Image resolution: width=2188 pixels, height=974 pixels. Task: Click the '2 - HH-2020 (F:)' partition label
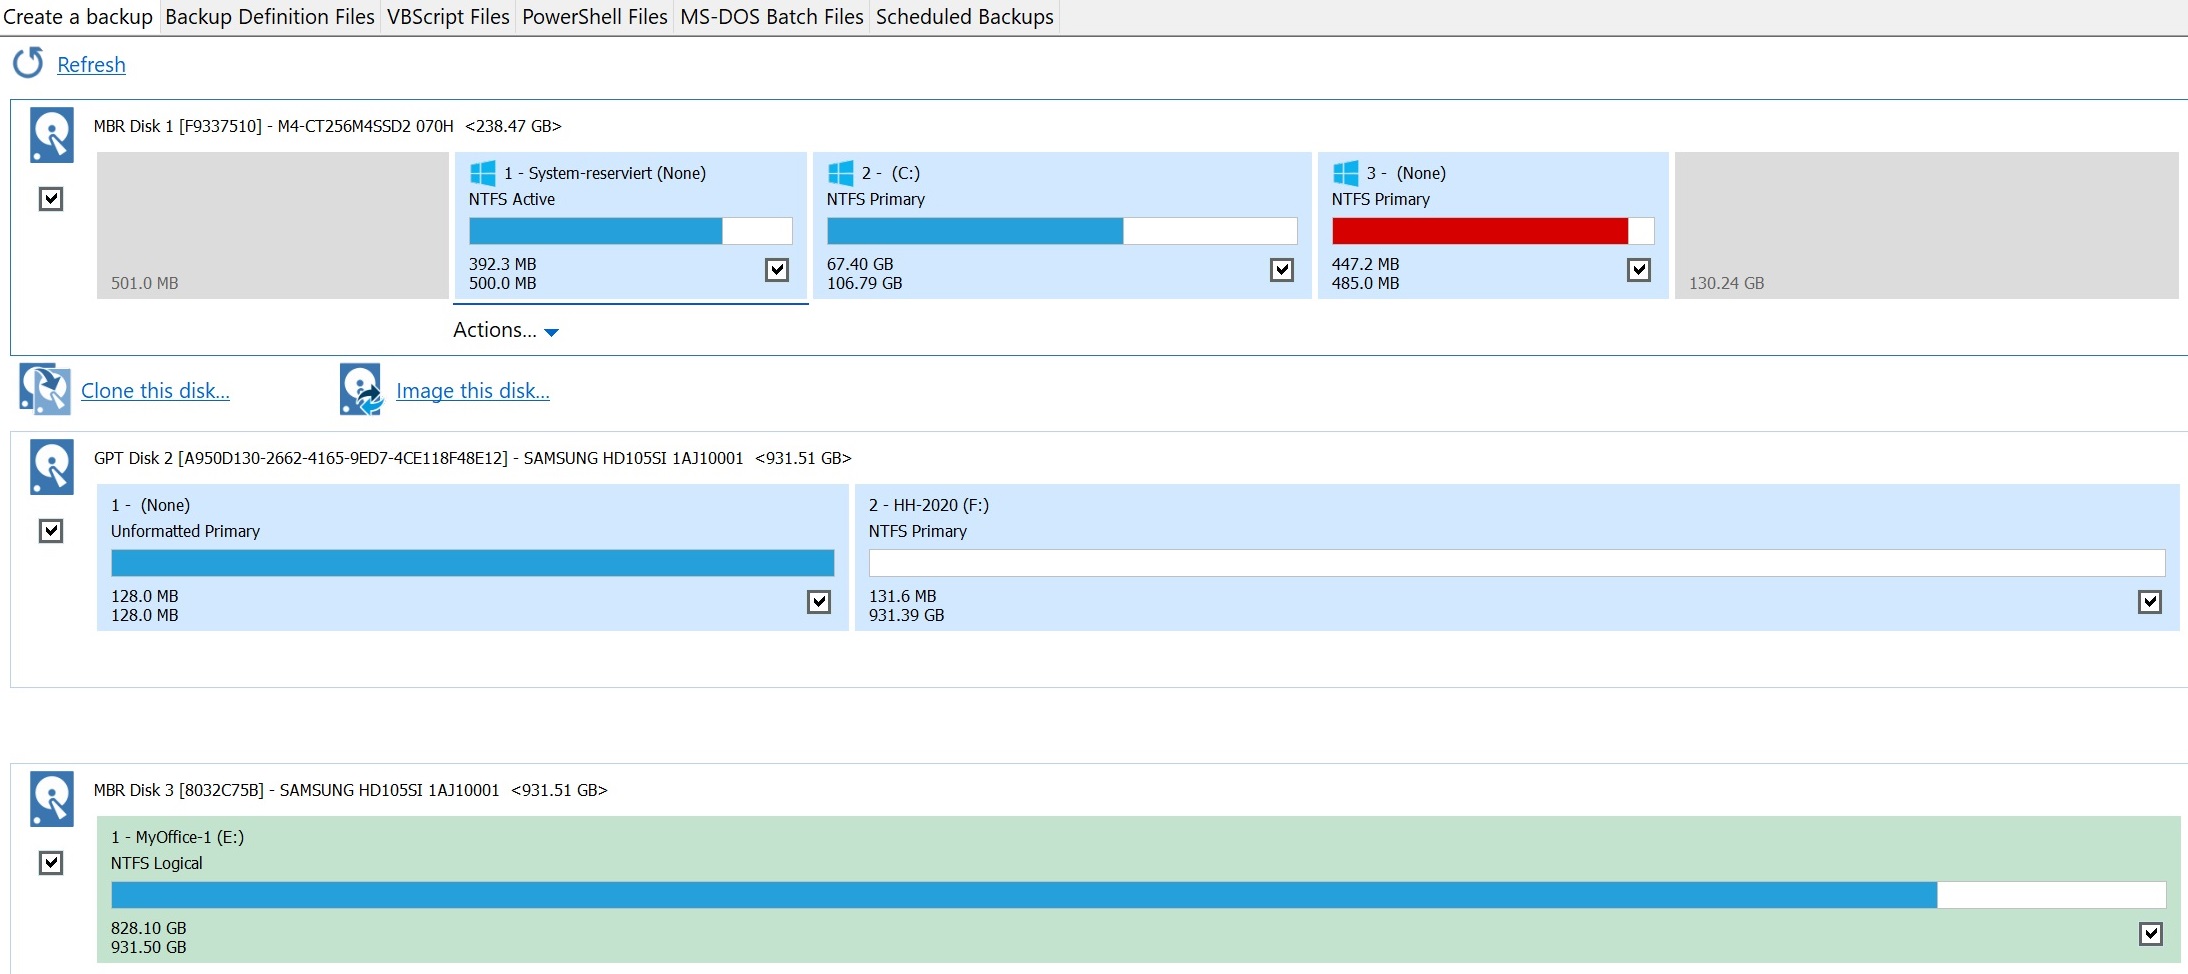[929, 505]
